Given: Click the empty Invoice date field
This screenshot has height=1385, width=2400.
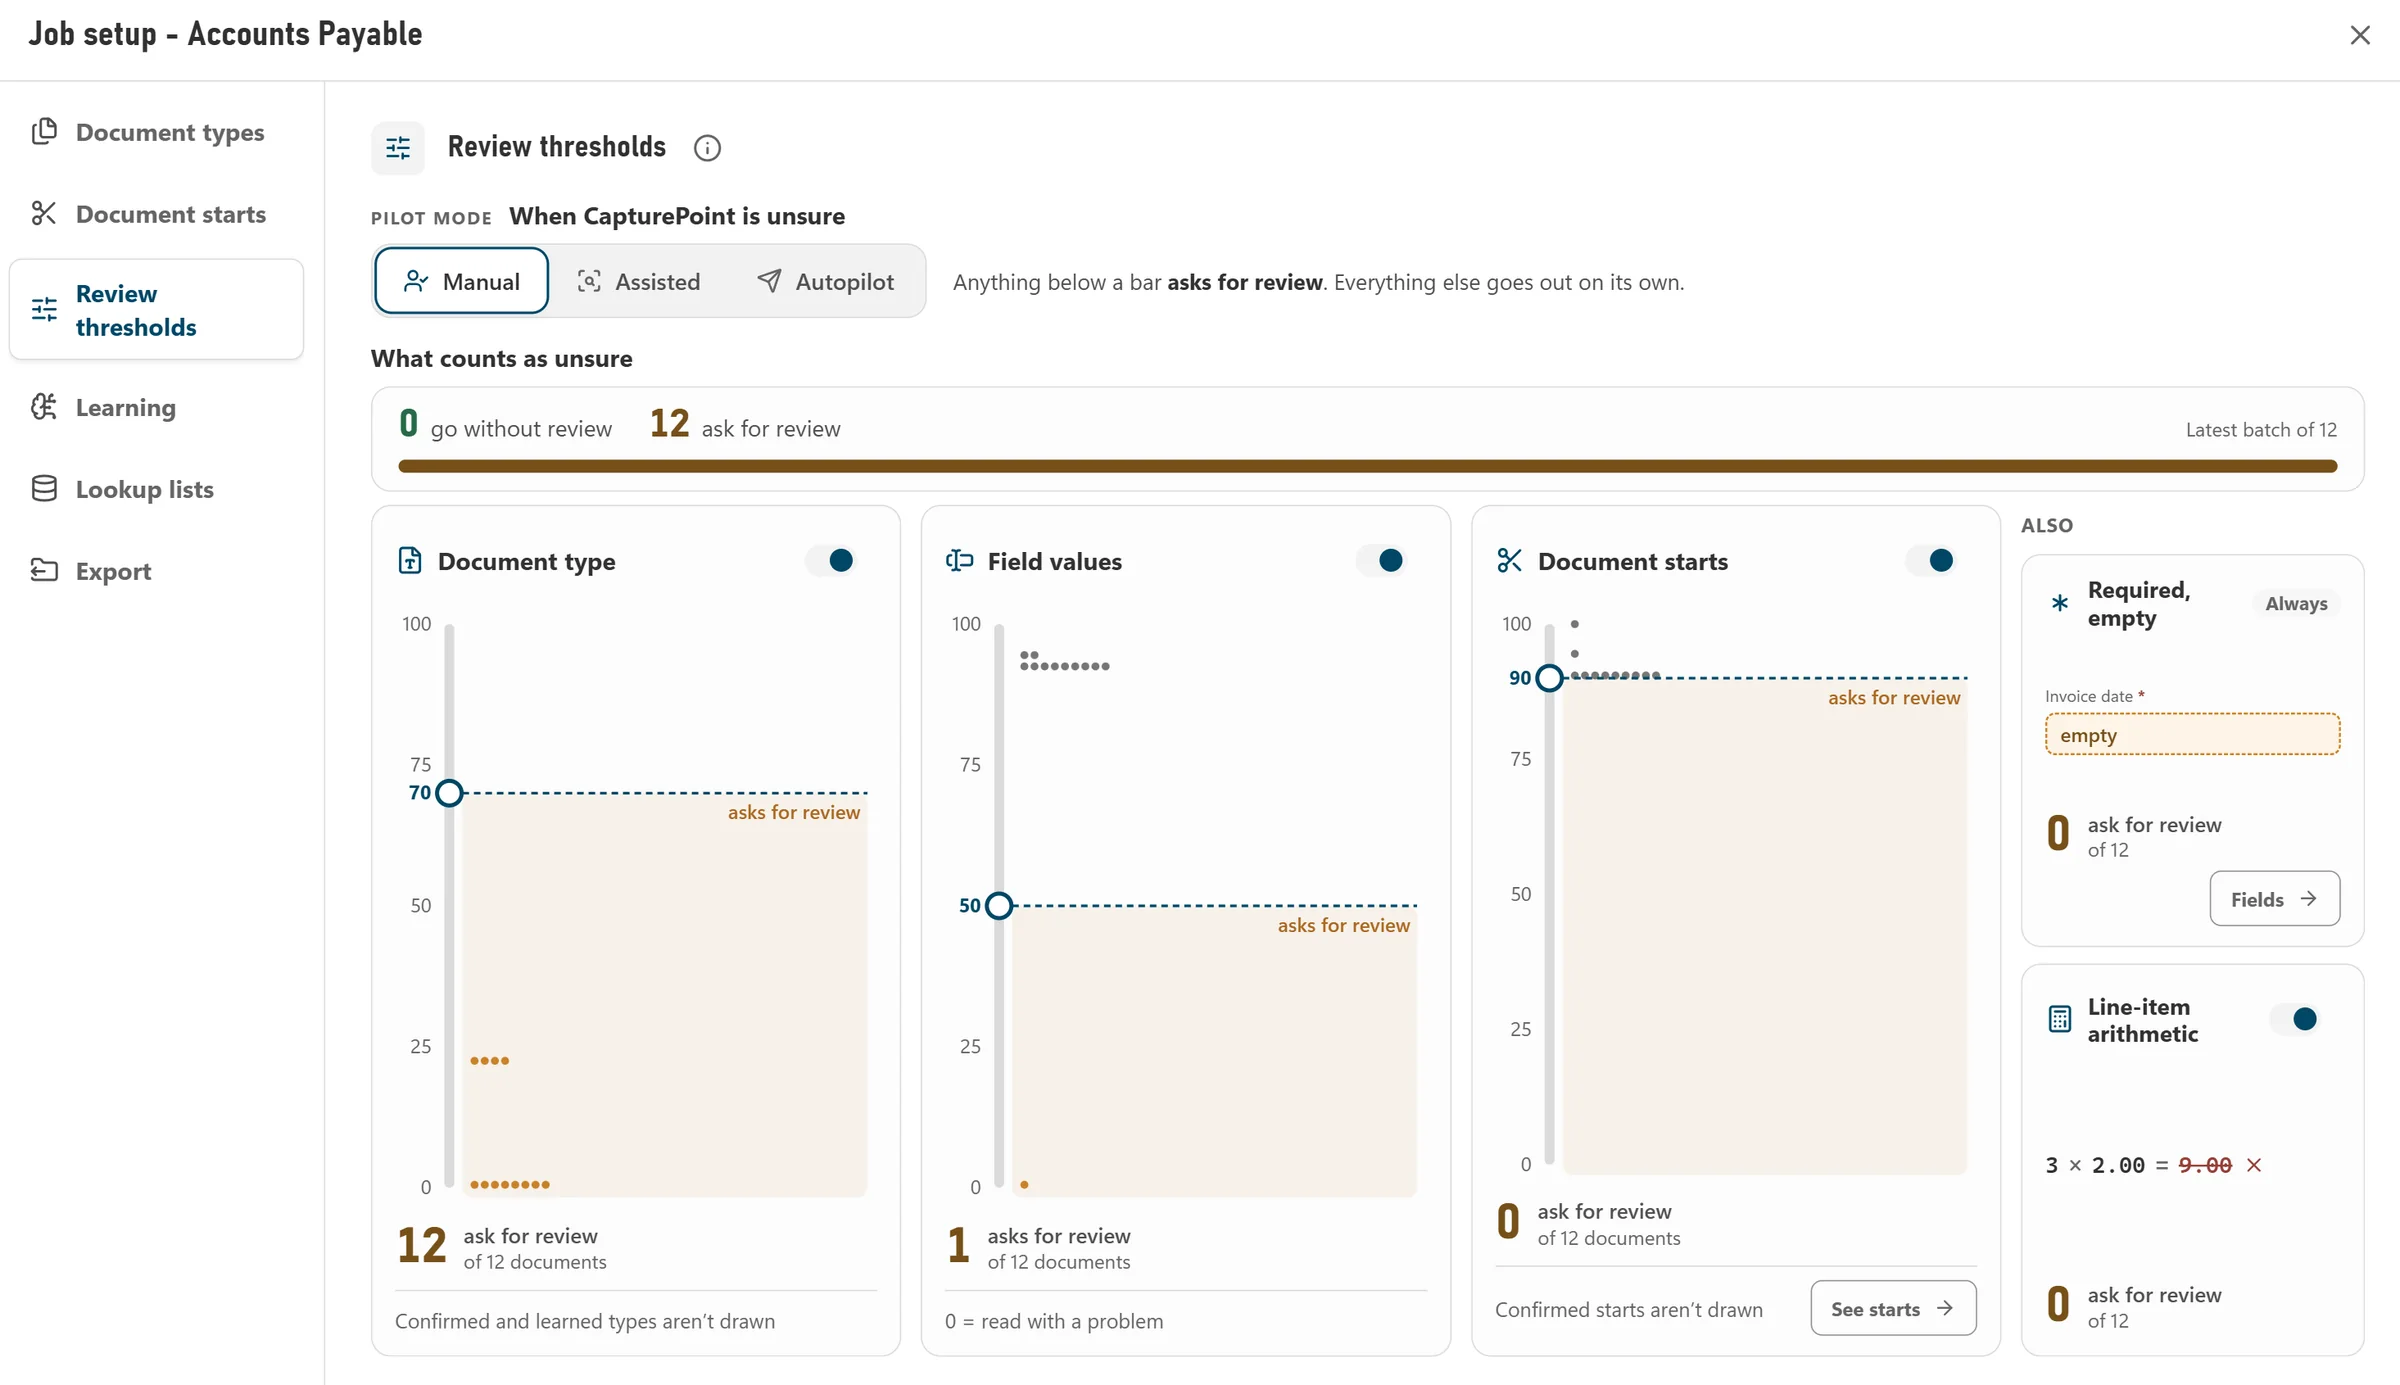Looking at the screenshot, I should point(2192,734).
